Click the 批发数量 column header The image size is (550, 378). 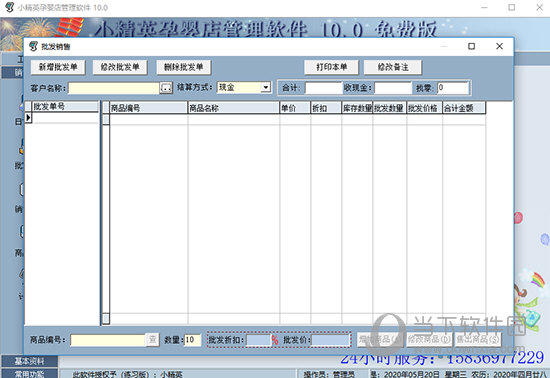coord(389,108)
